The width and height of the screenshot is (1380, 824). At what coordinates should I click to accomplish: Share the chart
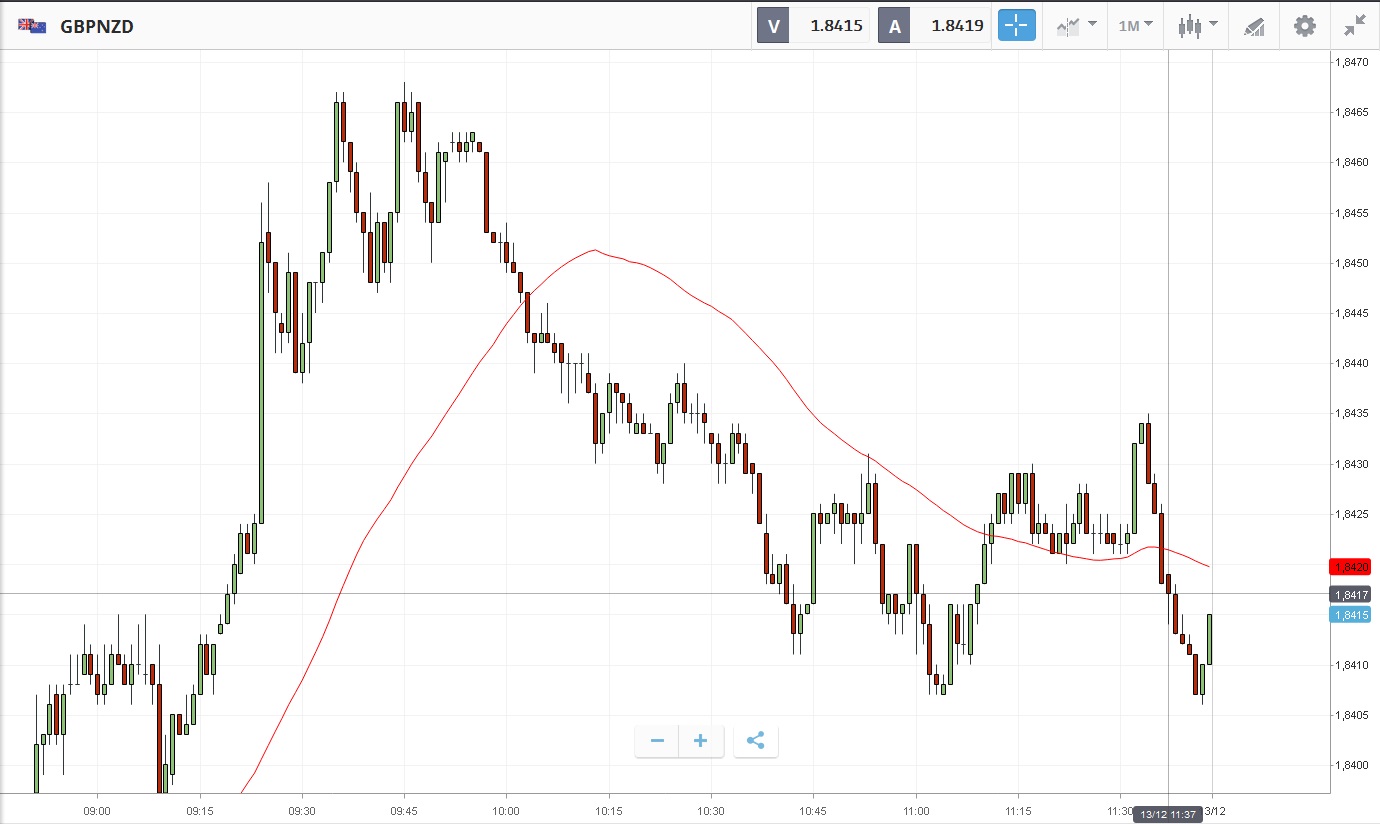pyautogui.click(x=756, y=741)
